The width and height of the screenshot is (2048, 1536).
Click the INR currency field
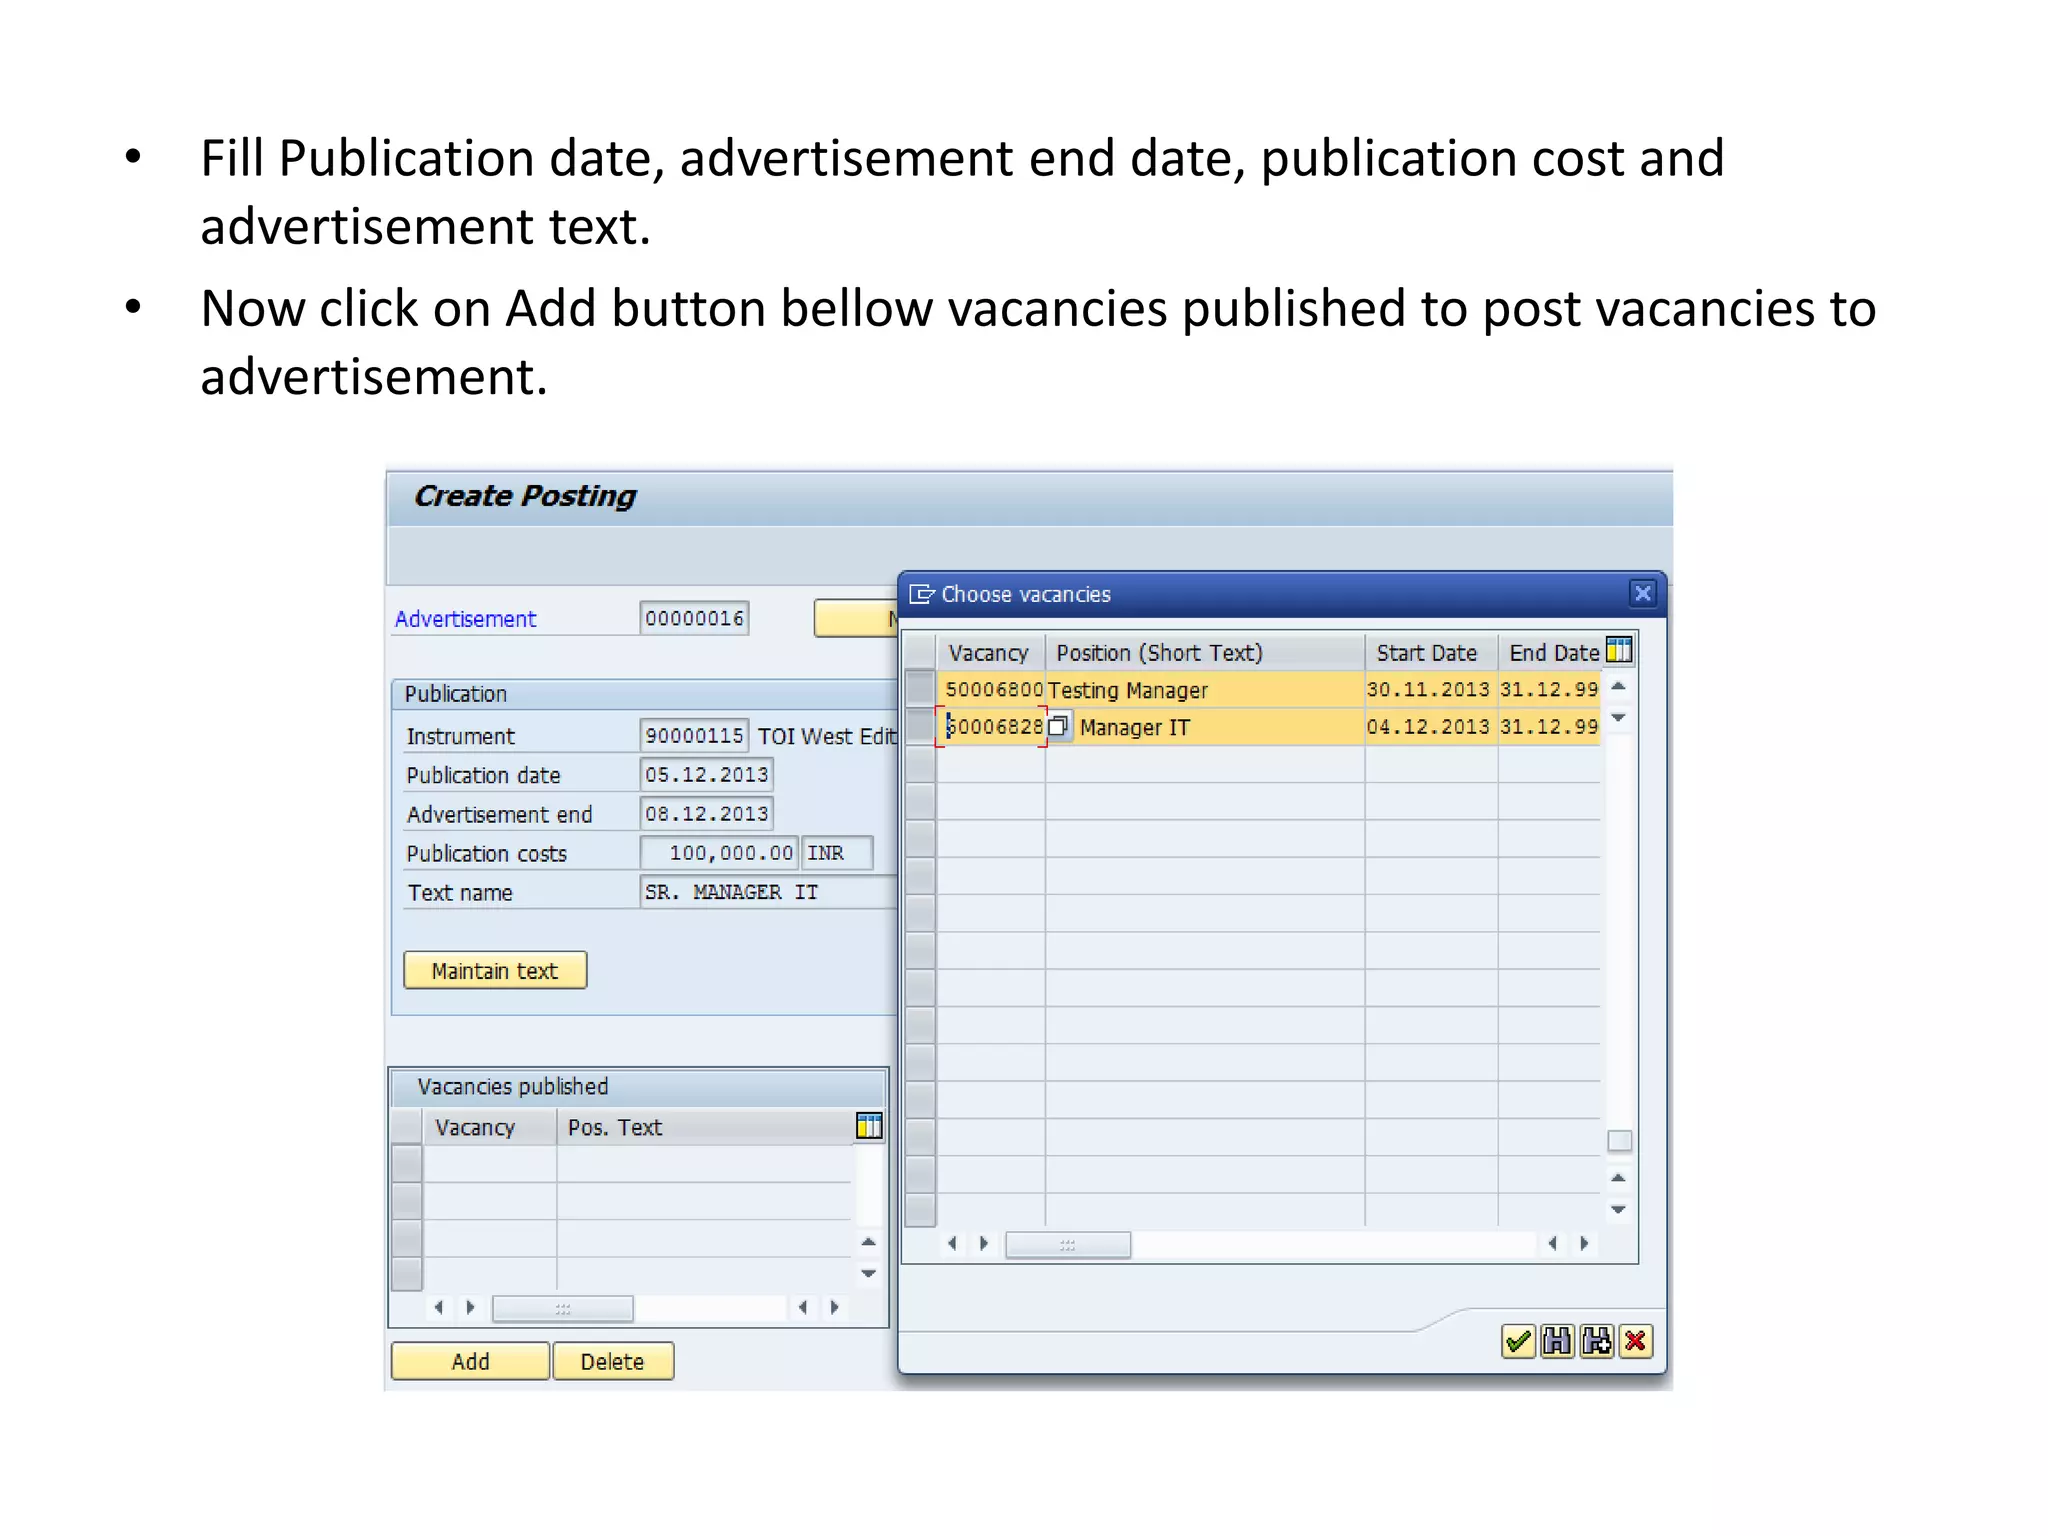pyautogui.click(x=838, y=853)
